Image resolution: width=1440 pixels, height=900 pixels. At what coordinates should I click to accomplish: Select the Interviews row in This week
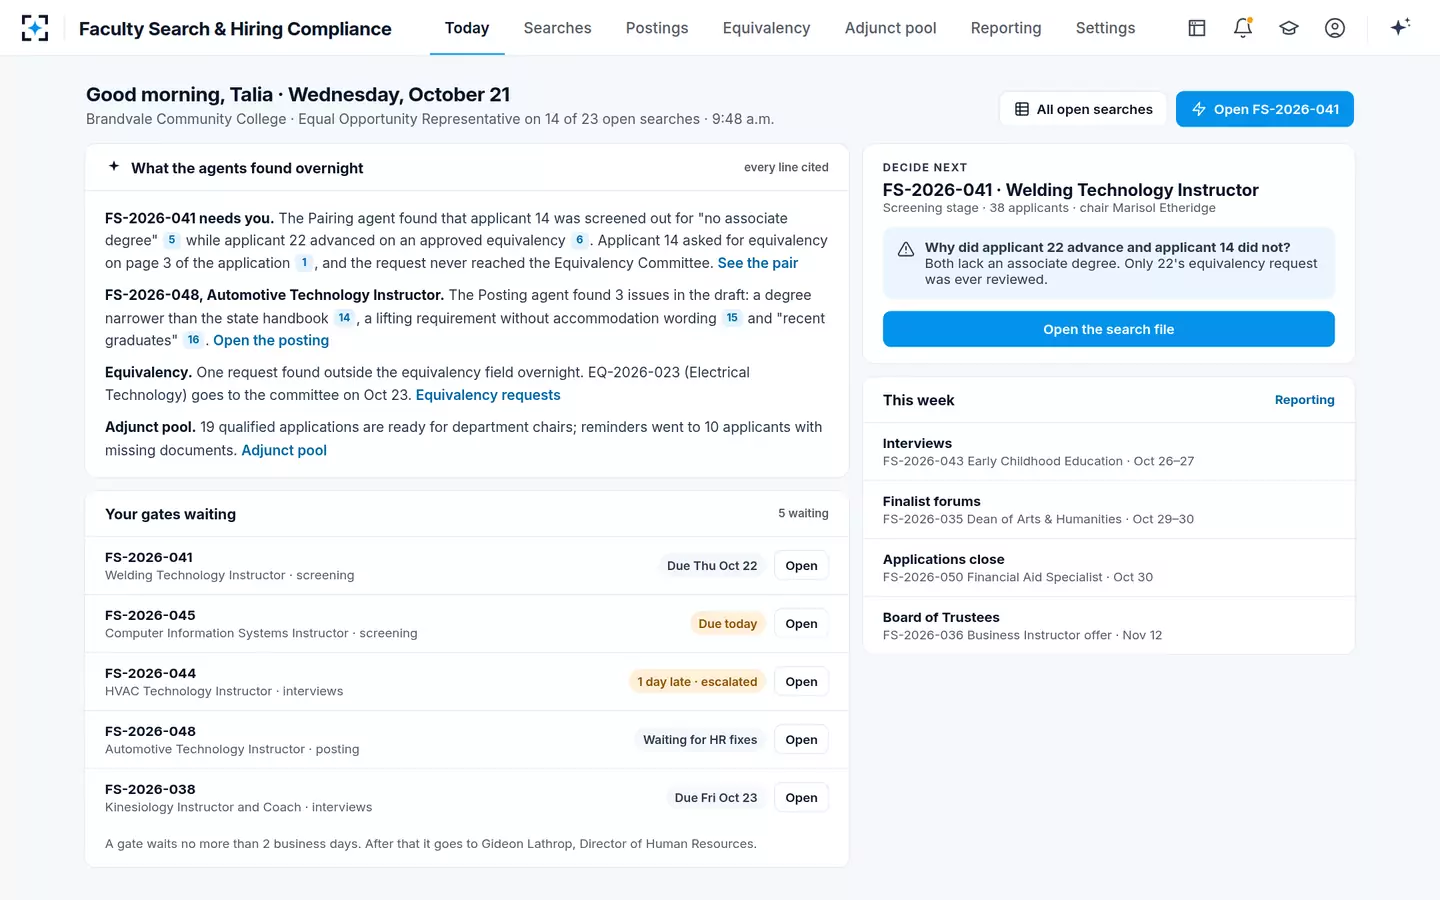pyautogui.click(x=1109, y=452)
